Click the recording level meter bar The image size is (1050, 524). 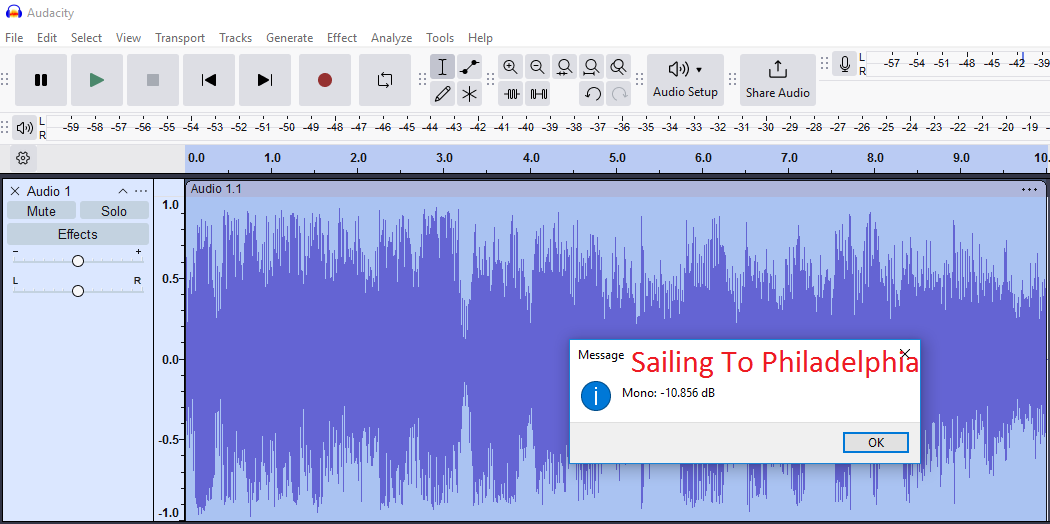(959, 64)
